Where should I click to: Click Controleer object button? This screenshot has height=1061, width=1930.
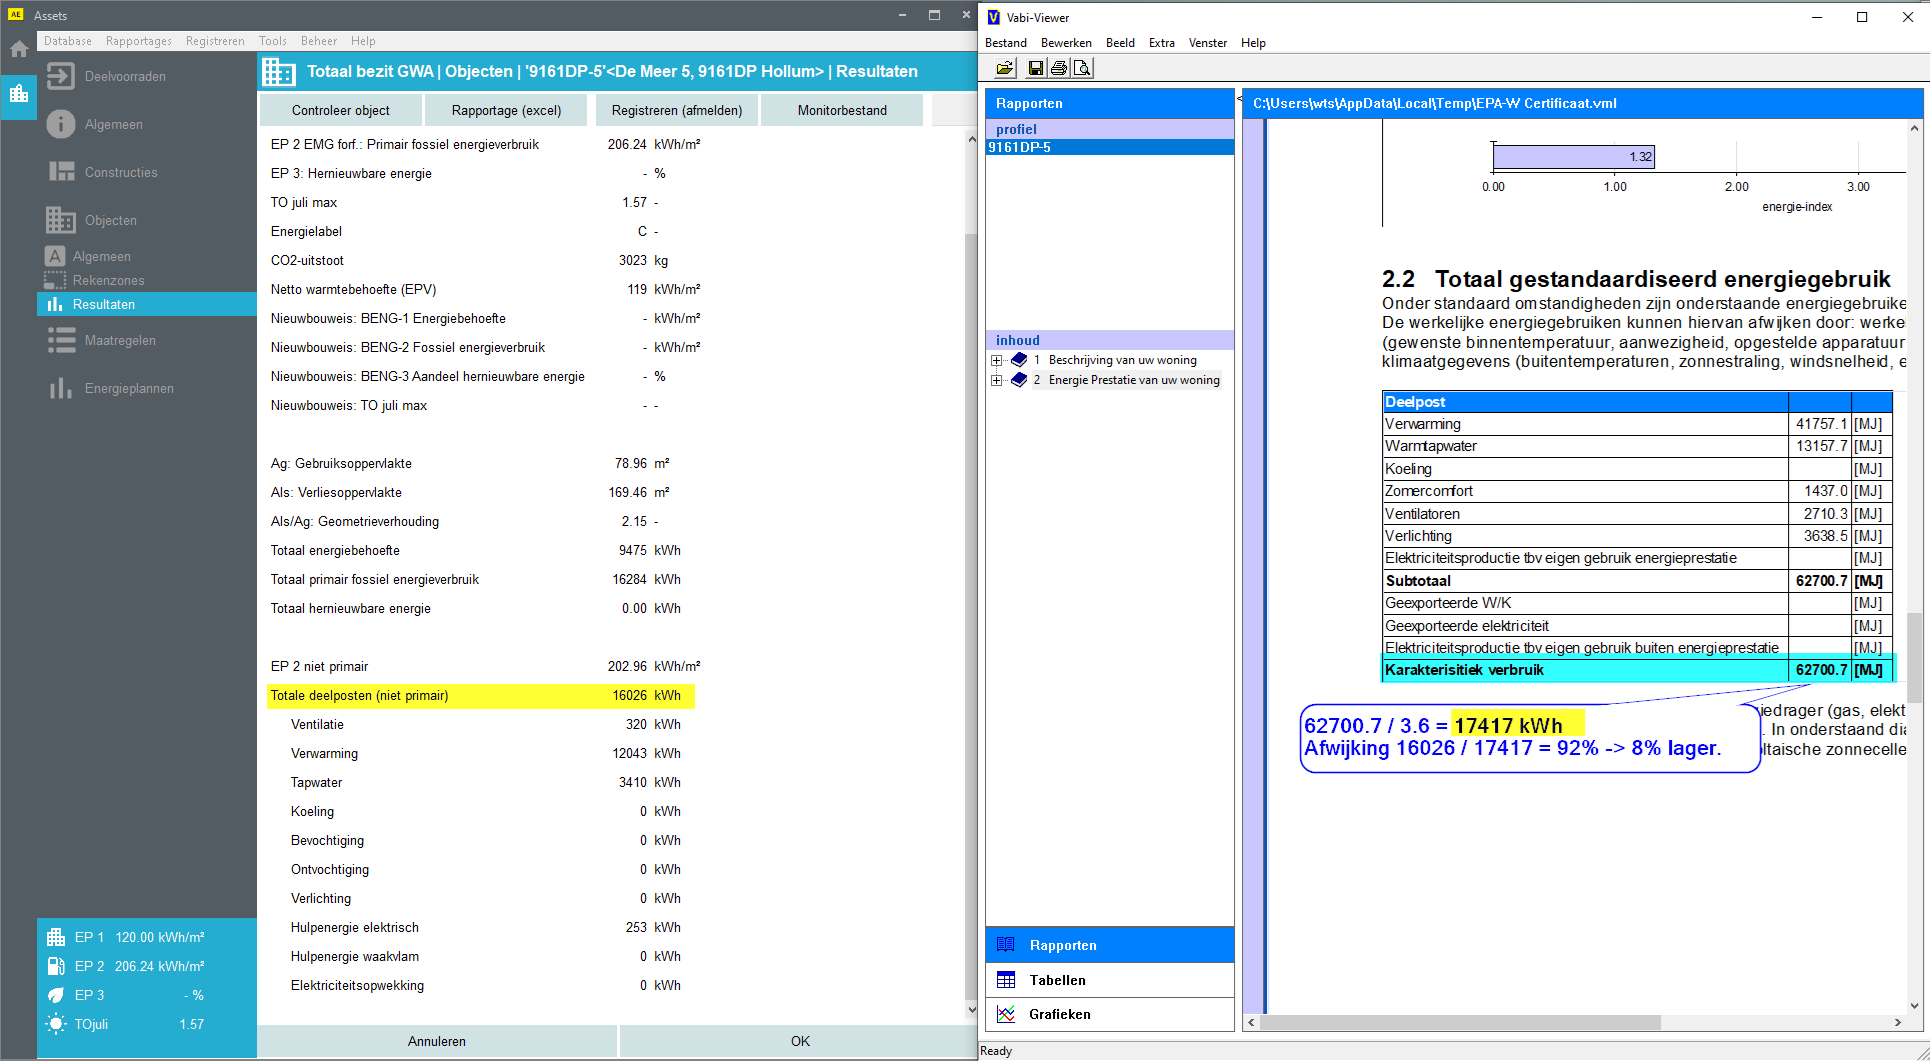click(x=341, y=110)
